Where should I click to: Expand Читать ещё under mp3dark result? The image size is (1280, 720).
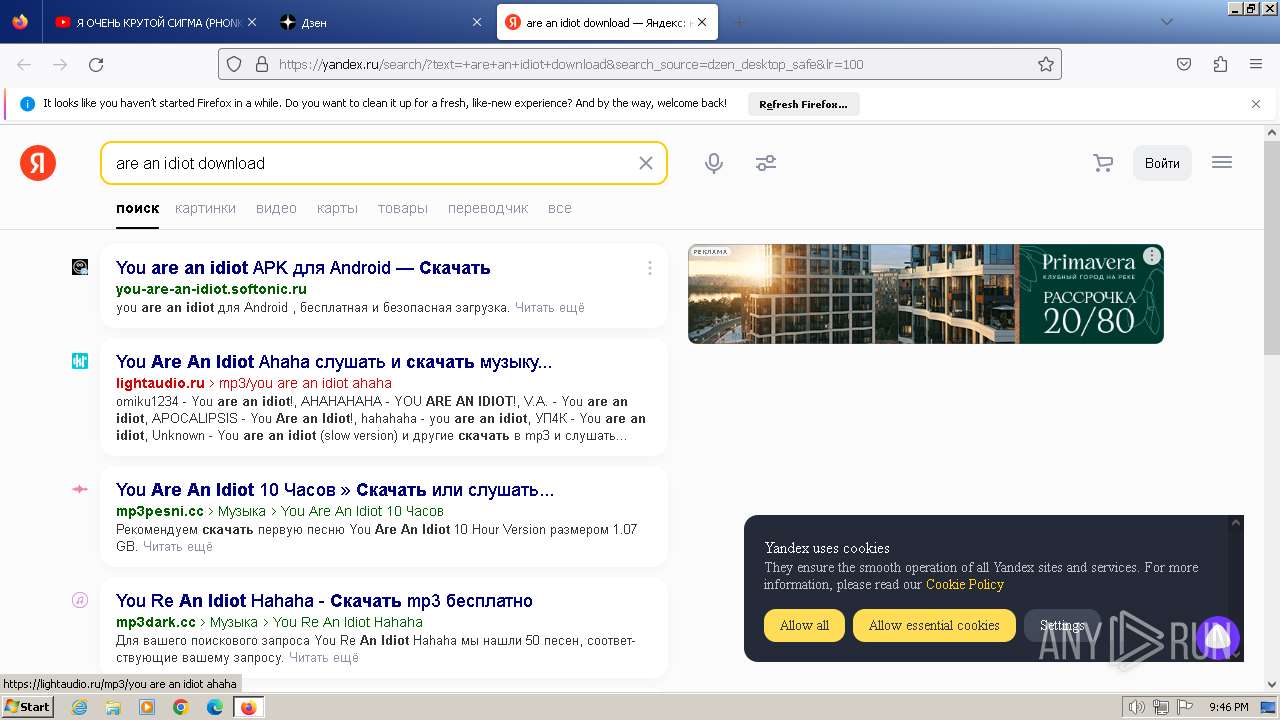click(324, 658)
